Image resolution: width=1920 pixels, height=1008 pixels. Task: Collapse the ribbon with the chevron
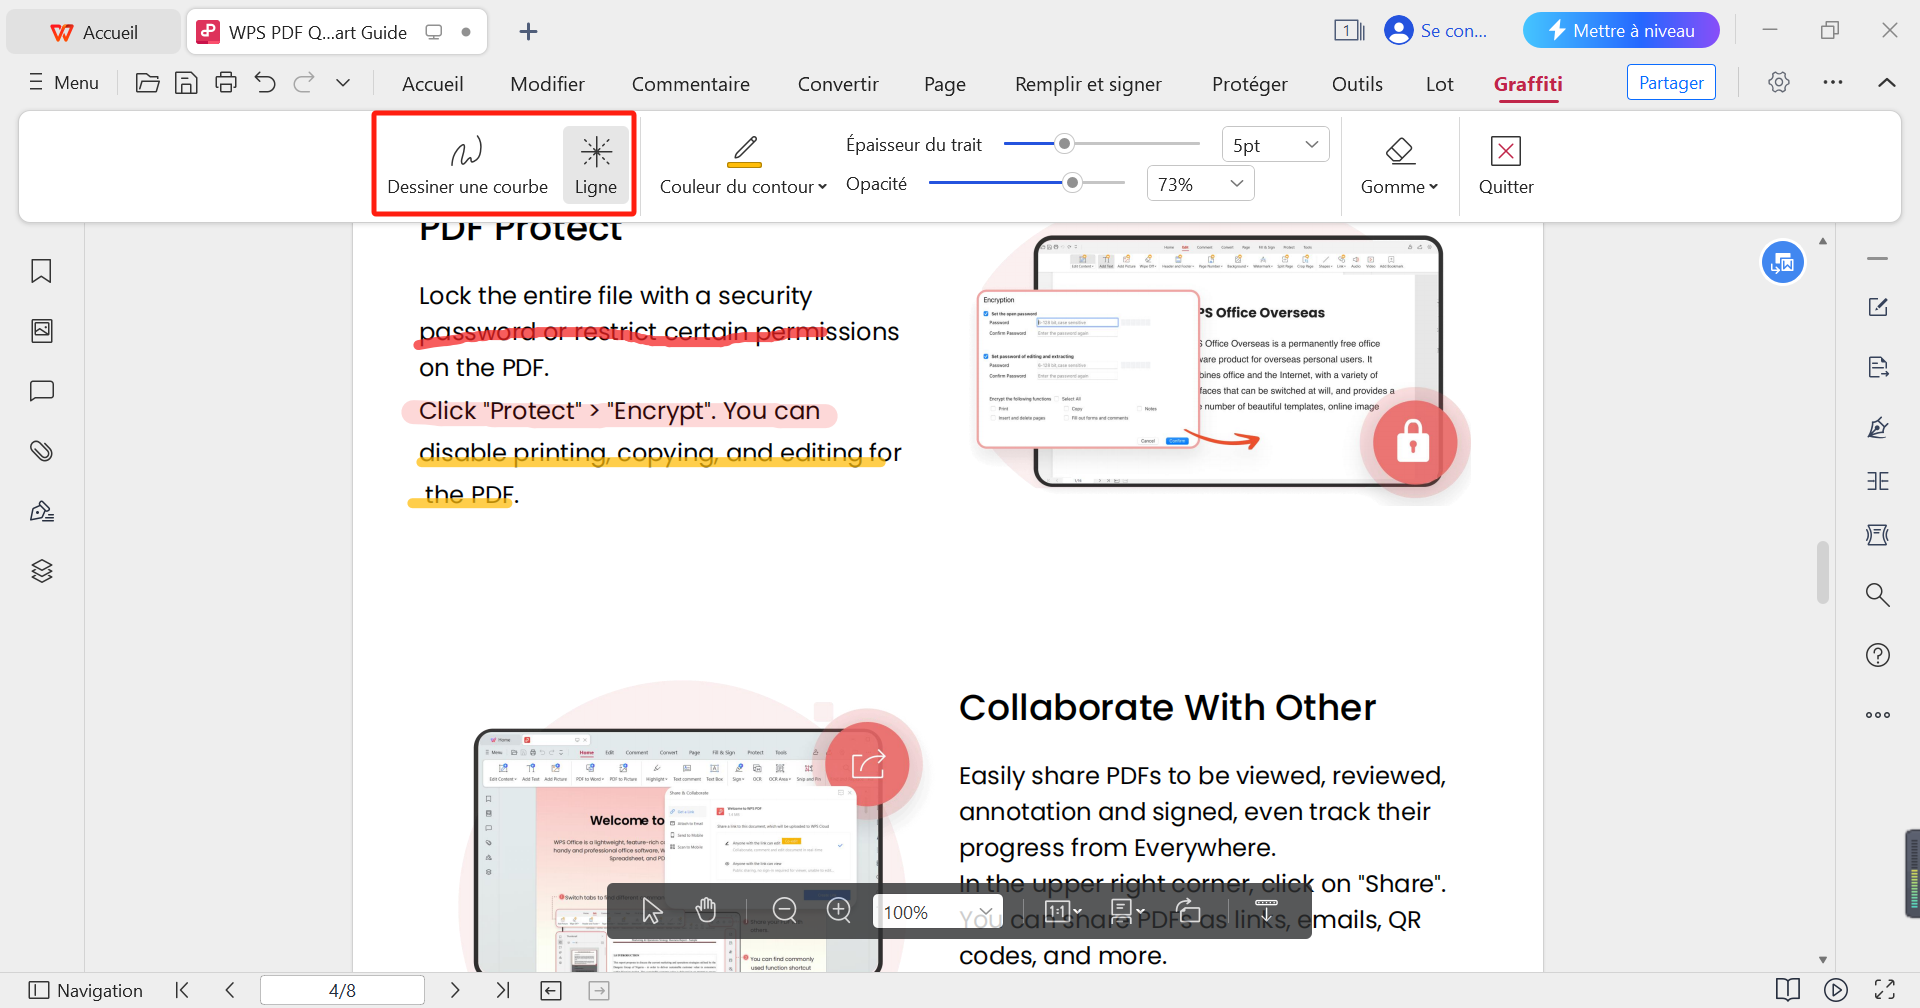point(1887,82)
